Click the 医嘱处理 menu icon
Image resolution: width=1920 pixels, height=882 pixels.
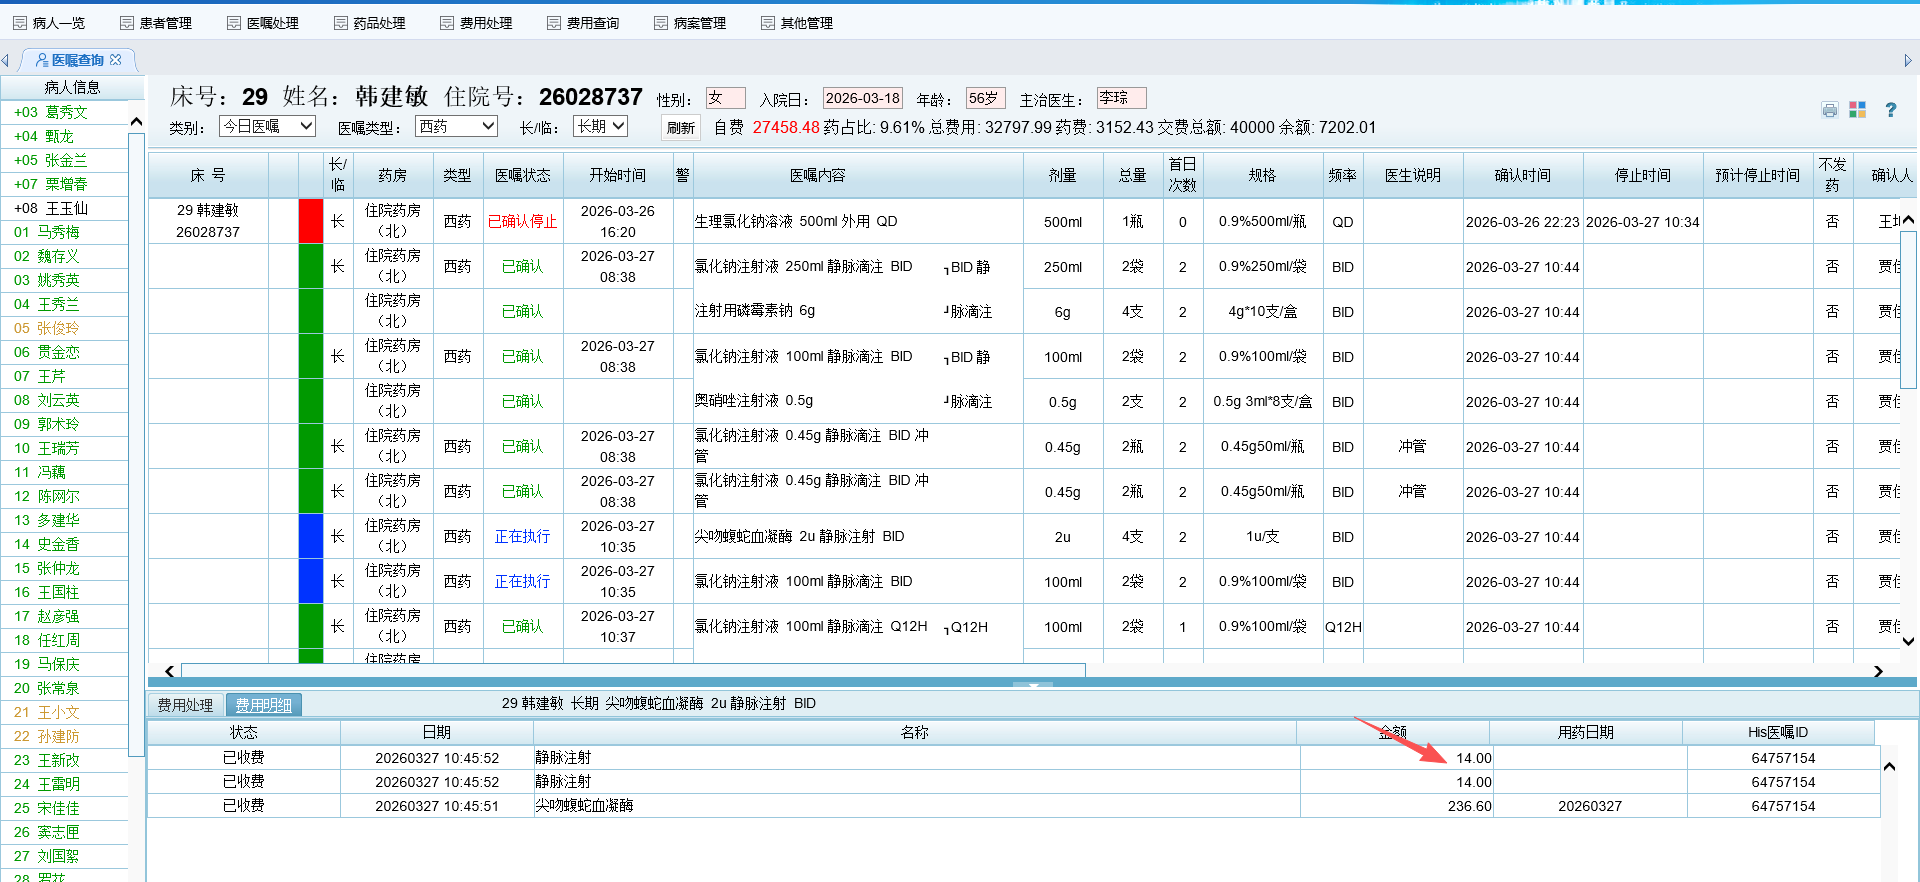[234, 23]
